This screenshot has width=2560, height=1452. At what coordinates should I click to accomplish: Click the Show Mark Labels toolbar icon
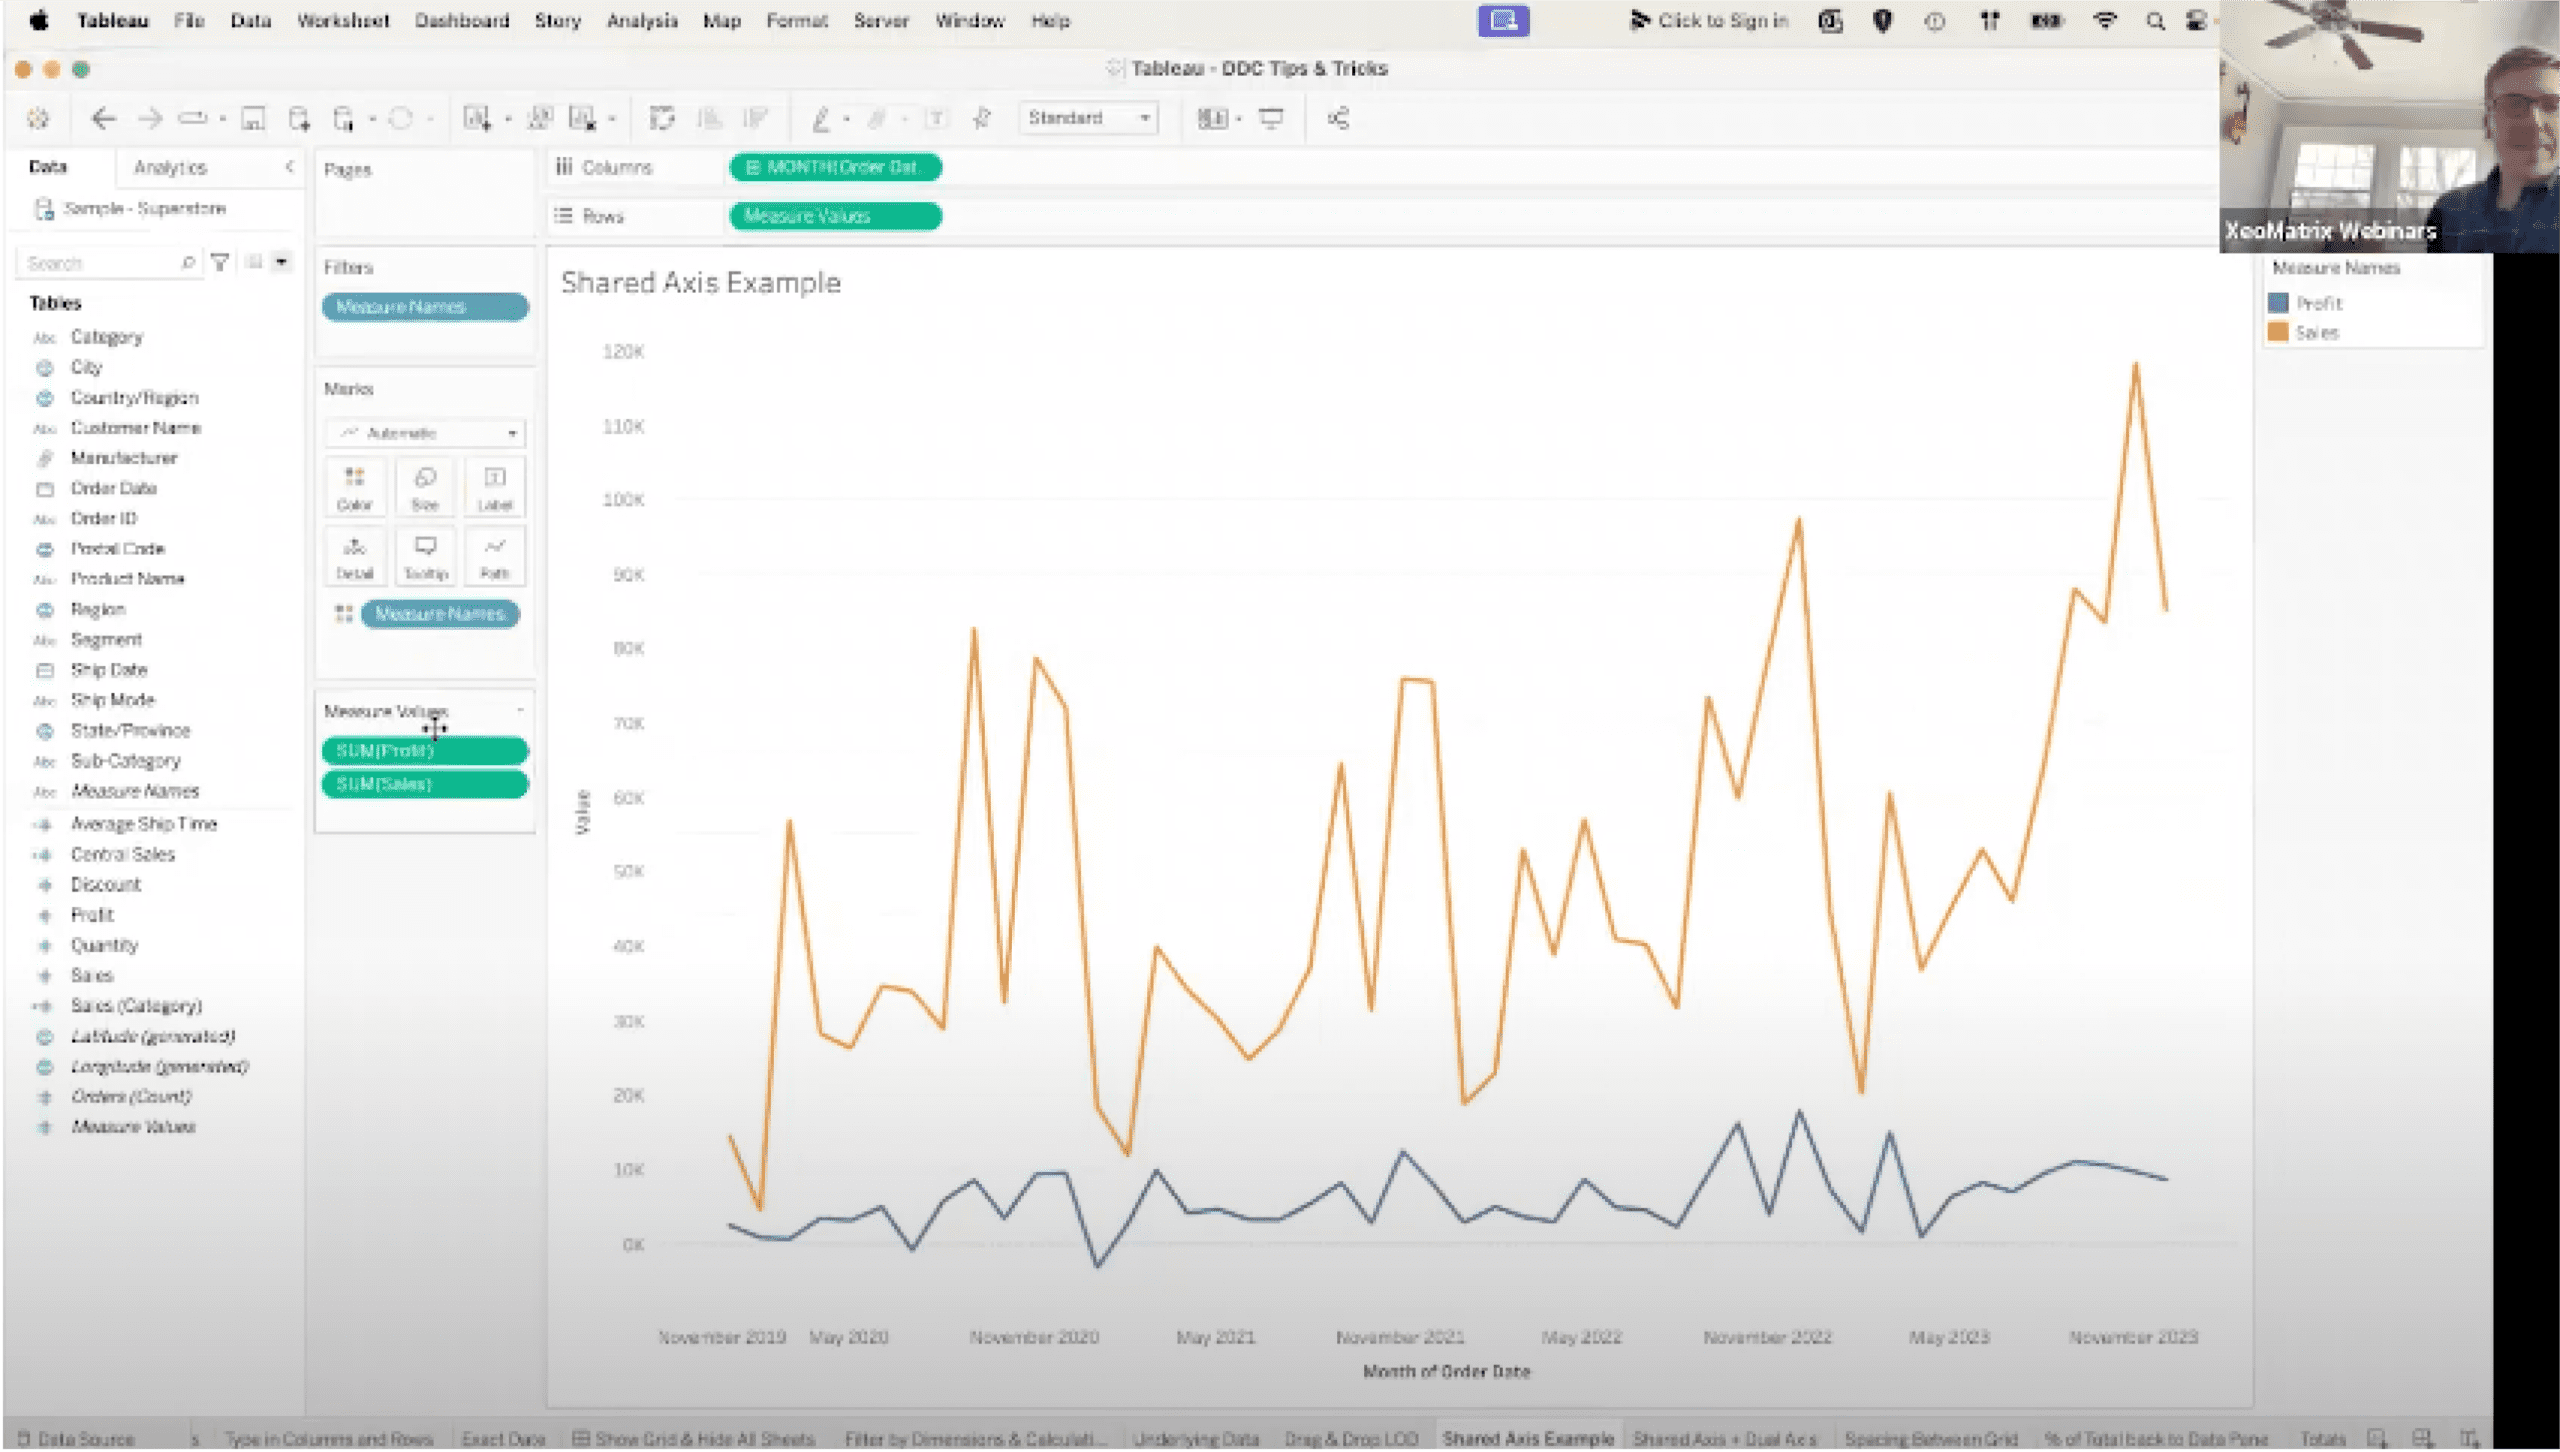tap(935, 118)
